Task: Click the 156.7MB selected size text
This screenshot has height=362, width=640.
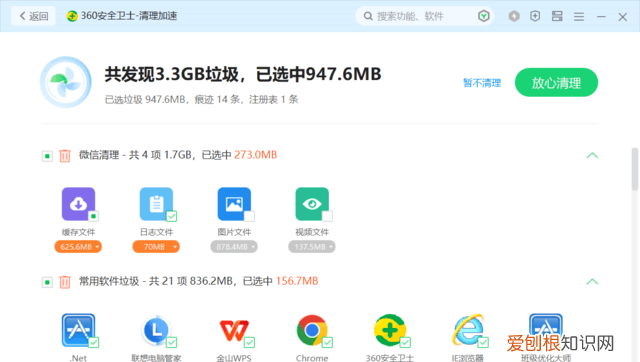Action: point(297,281)
